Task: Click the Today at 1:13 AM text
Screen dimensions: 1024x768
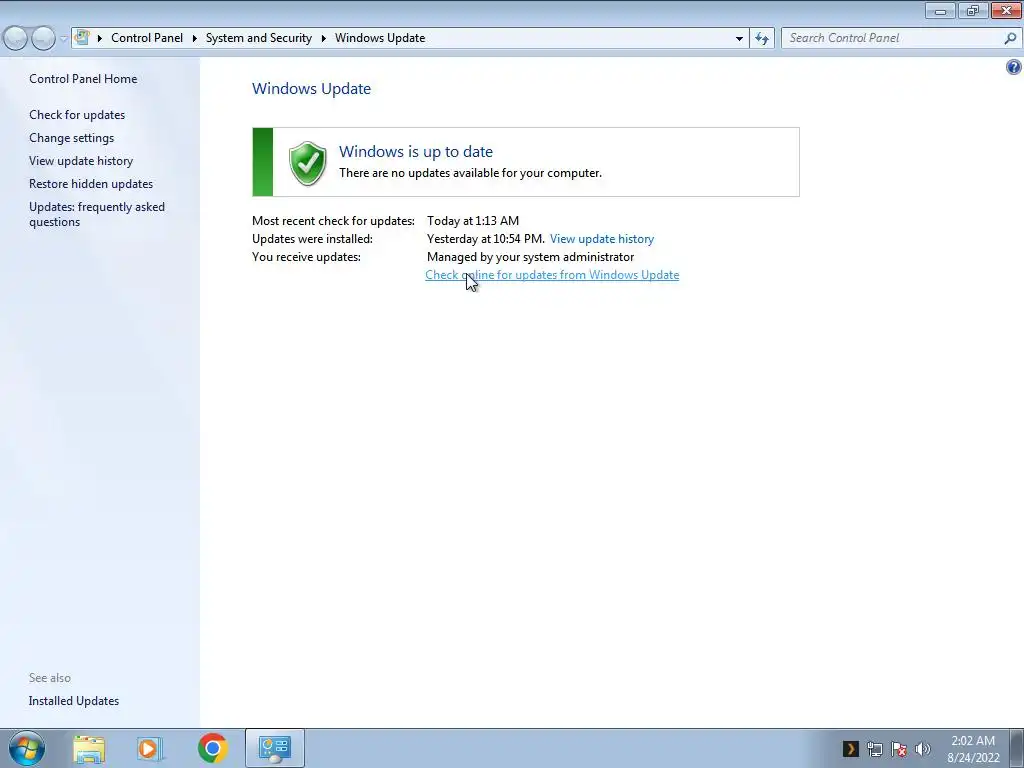Action: click(x=473, y=221)
